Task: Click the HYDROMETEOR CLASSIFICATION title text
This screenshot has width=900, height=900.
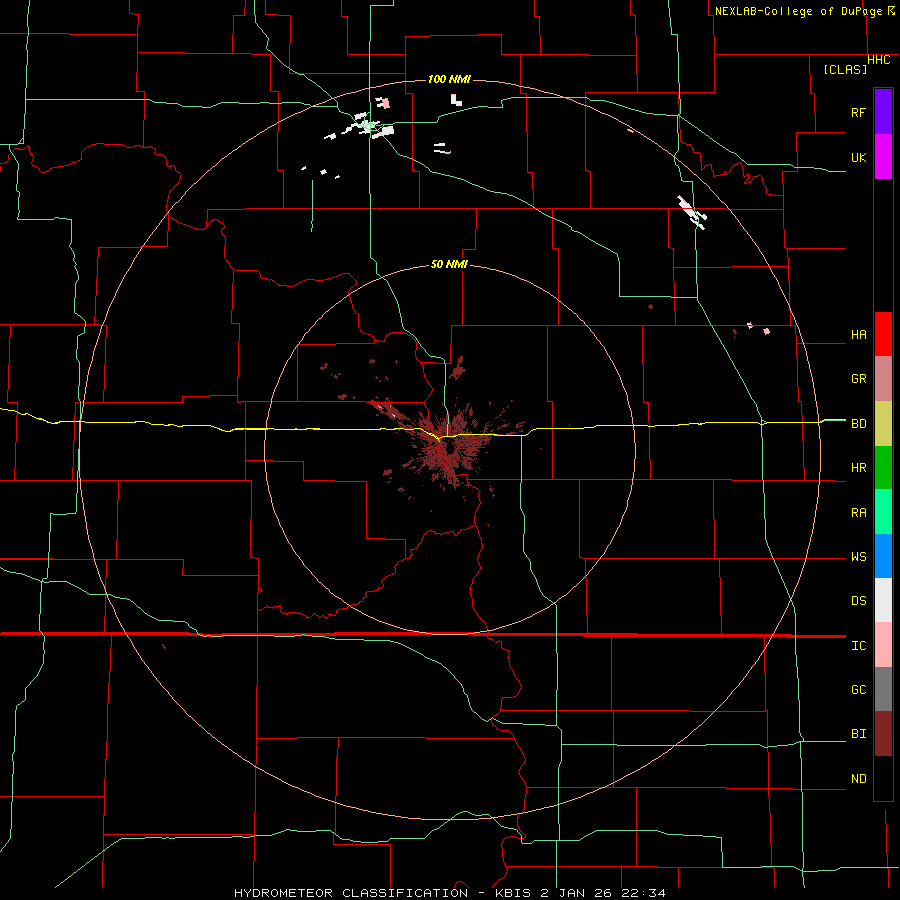Action: tap(351, 893)
